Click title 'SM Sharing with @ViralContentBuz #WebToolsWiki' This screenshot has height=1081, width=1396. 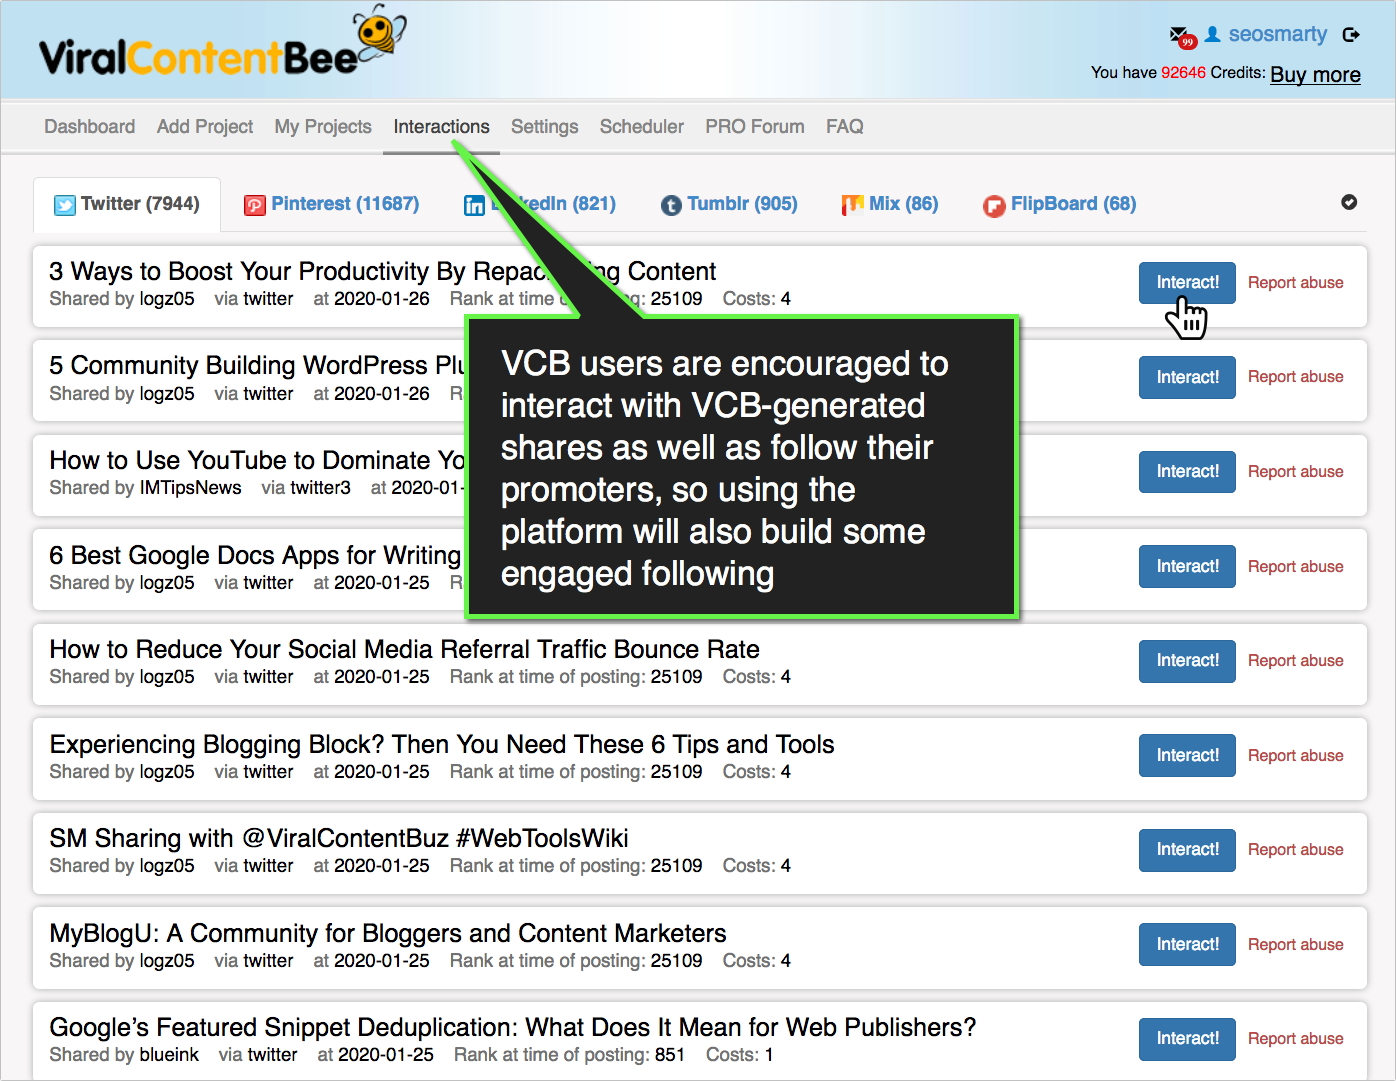click(339, 838)
